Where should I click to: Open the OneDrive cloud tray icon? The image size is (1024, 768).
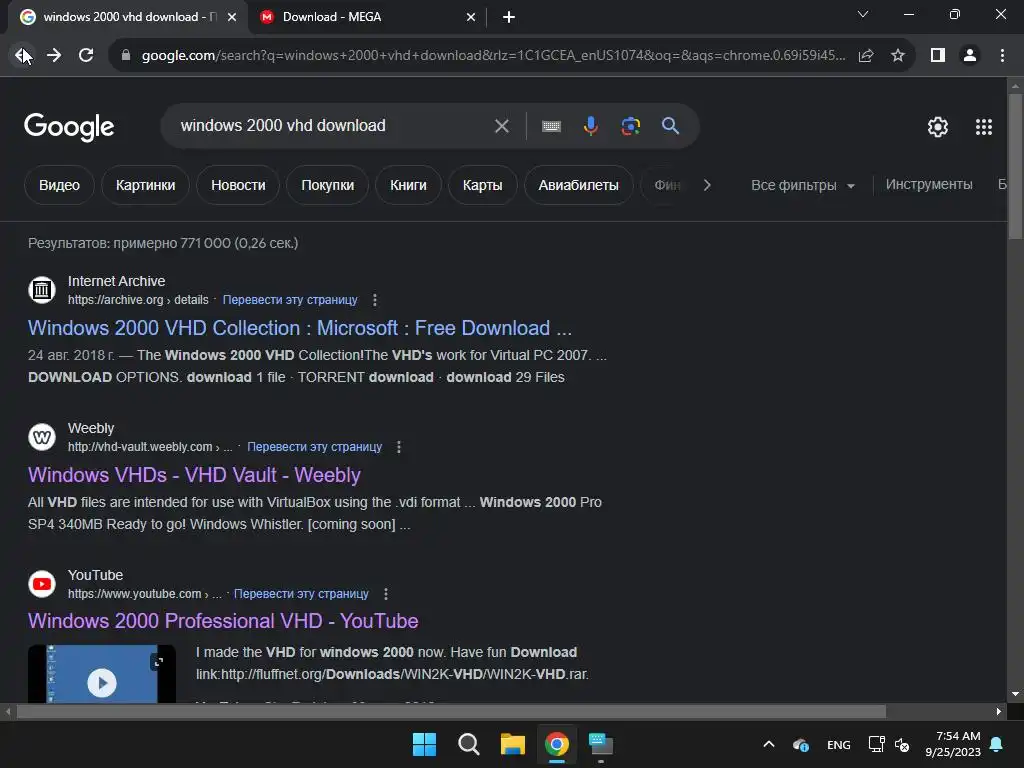[x=801, y=744]
